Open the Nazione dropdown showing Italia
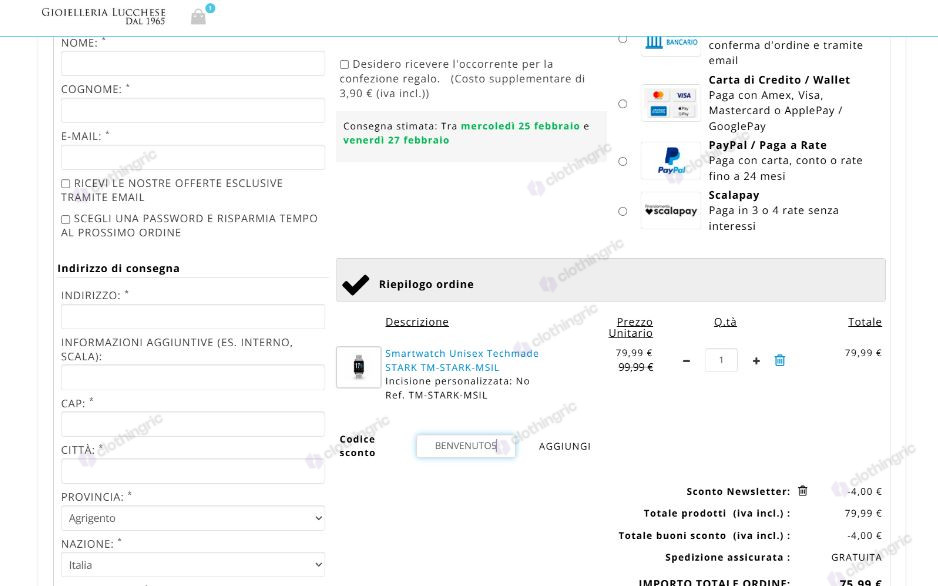 click(x=193, y=564)
